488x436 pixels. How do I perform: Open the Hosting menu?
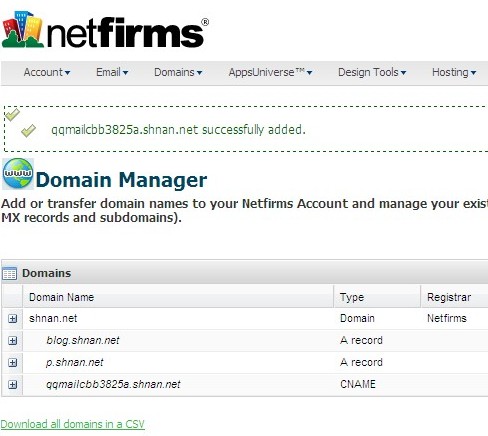pos(454,72)
